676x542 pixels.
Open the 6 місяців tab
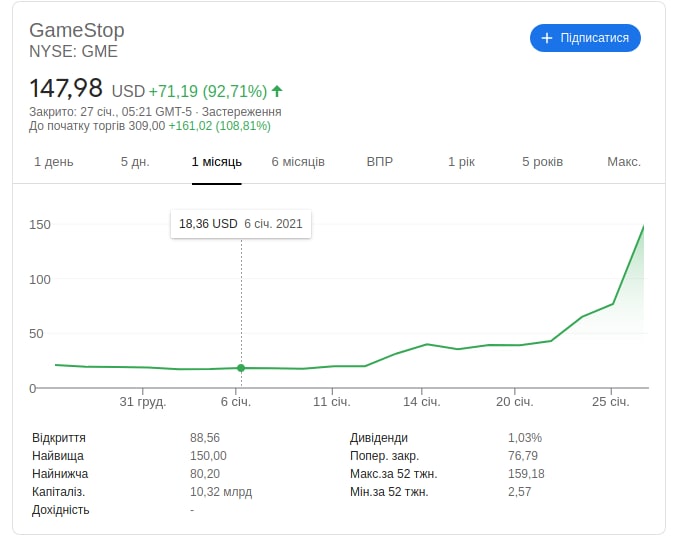298,162
